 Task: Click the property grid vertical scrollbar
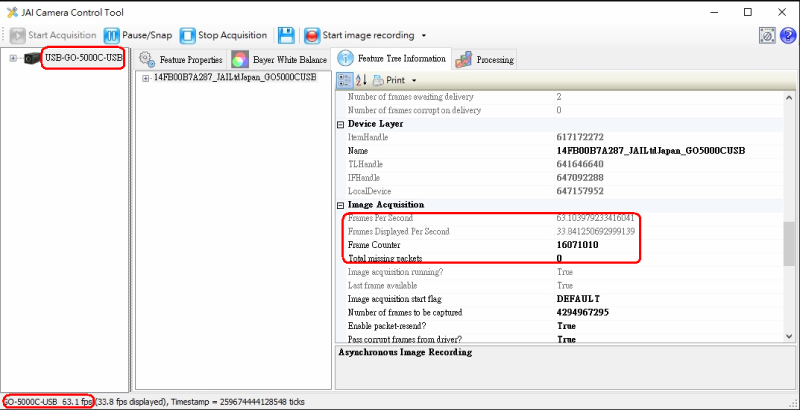click(x=789, y=241)
